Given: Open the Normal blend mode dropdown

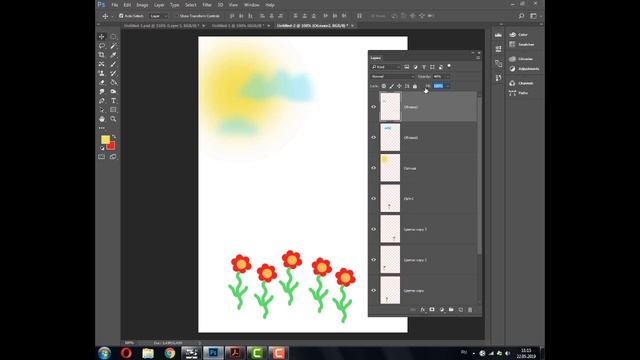Looking at the screenshot, I should [392, 76].
